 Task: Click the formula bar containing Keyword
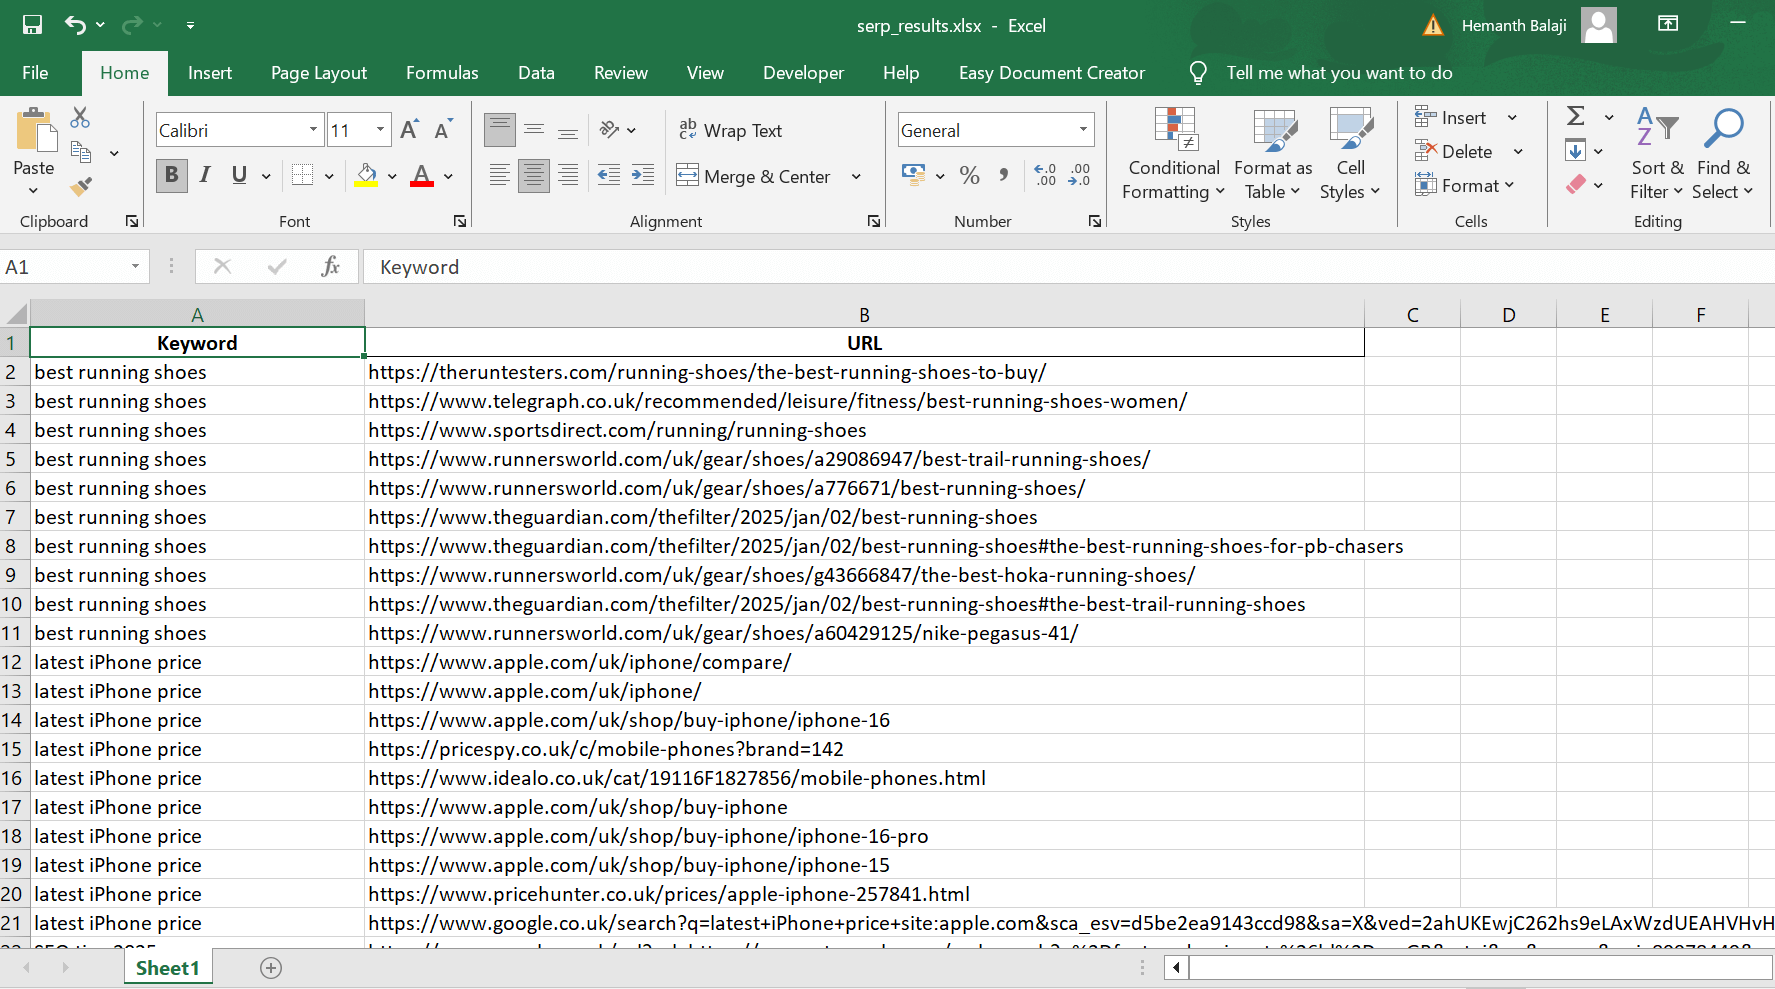click(1068, 266)
